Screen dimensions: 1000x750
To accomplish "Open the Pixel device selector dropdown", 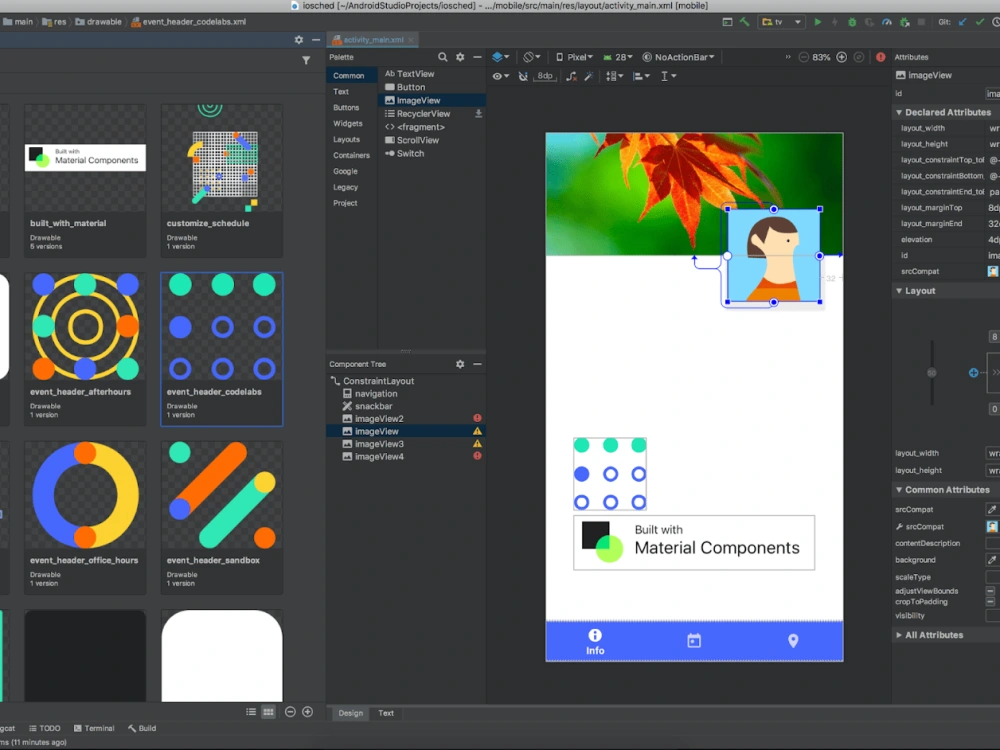I will [x=575, y=57].
